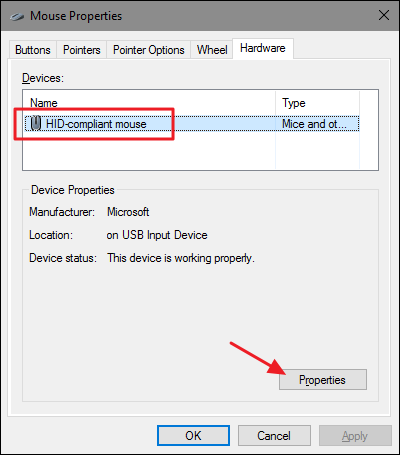Switch to the Wheel tab
Viewport: 400px width, 455px height.
click(212, 50)
